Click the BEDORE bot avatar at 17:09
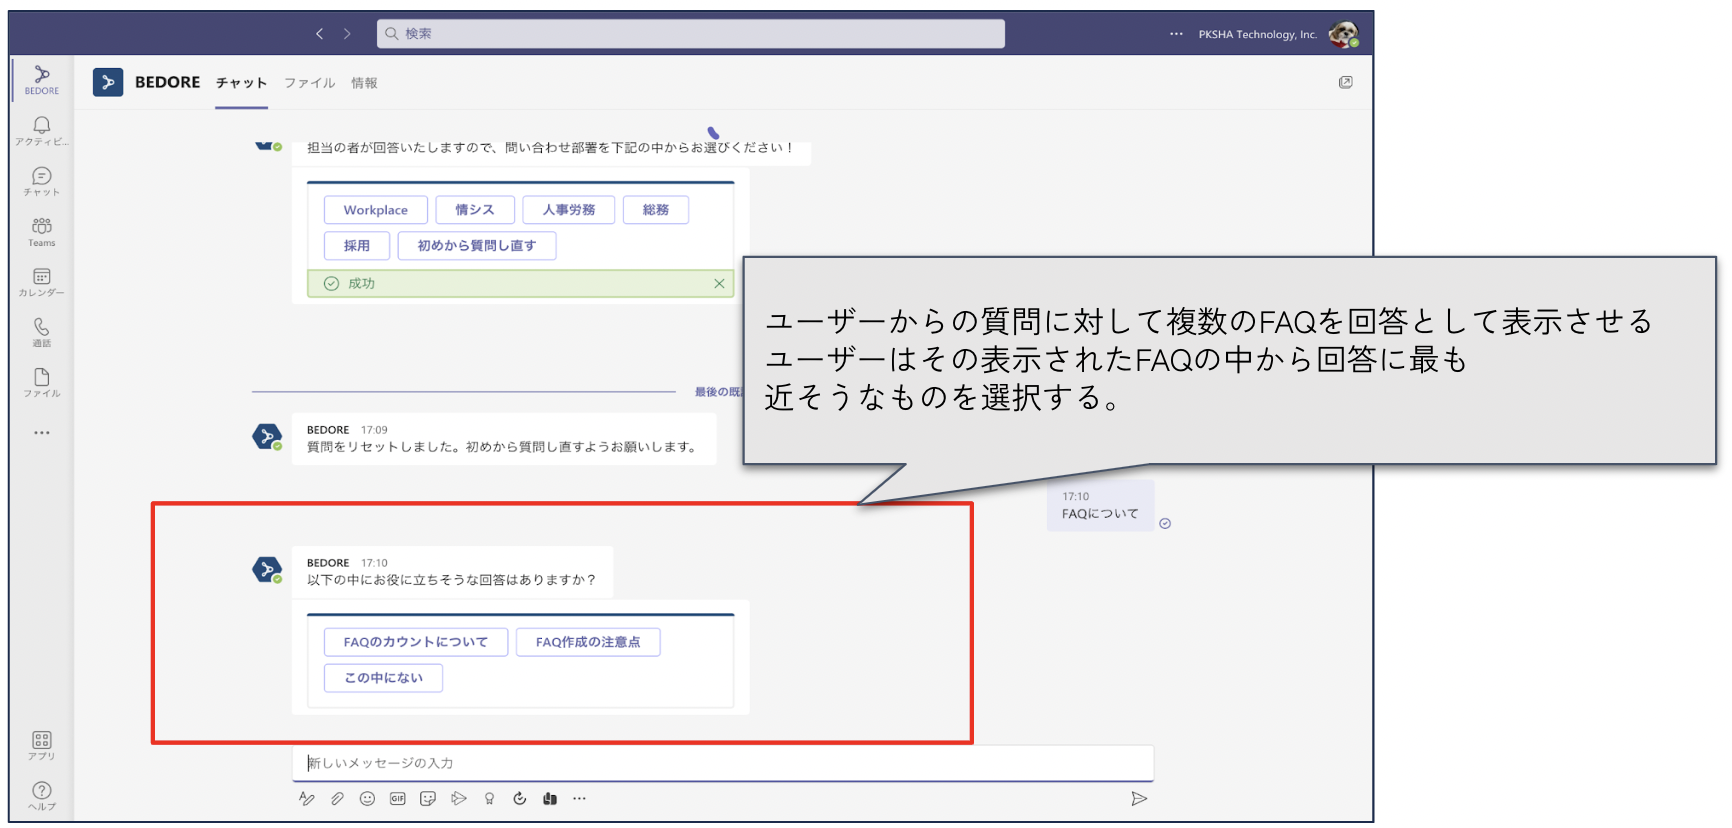This screenshot has height=828, width=1732. pyautogui.click(x=267, y=437)
